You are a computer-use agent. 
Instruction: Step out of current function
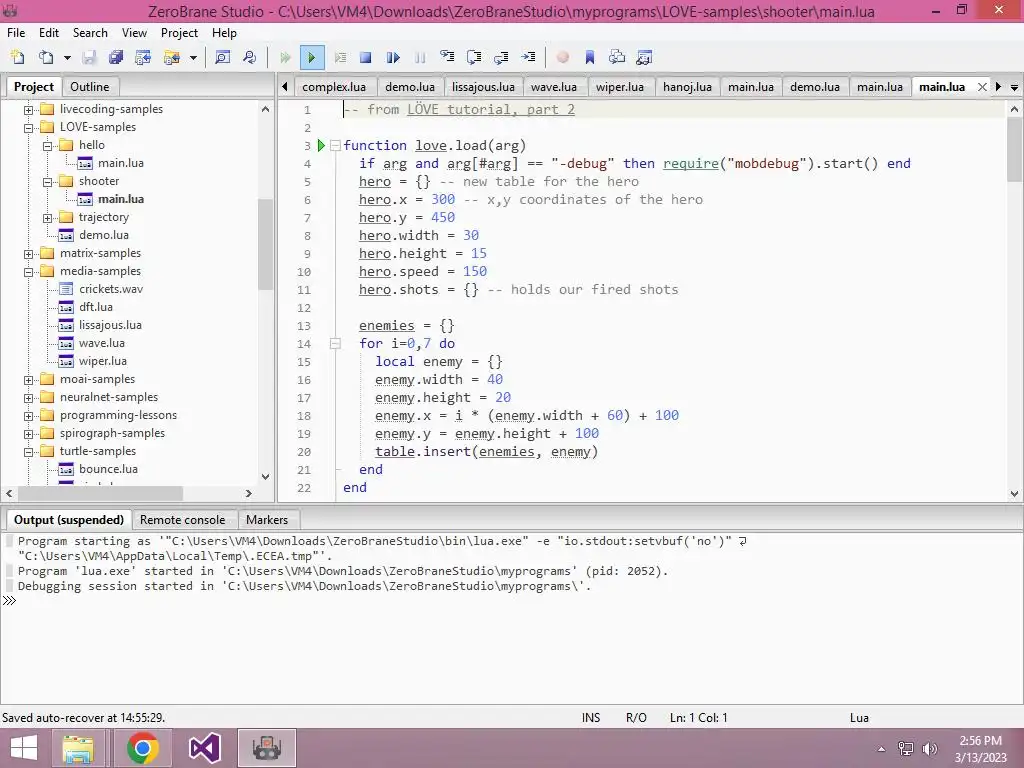point(502,57)
